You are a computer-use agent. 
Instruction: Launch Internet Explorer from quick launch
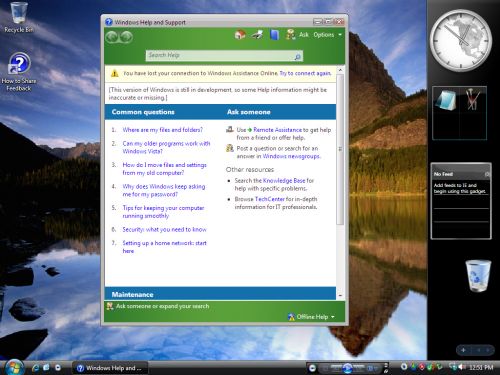click(x=35, y=368)
